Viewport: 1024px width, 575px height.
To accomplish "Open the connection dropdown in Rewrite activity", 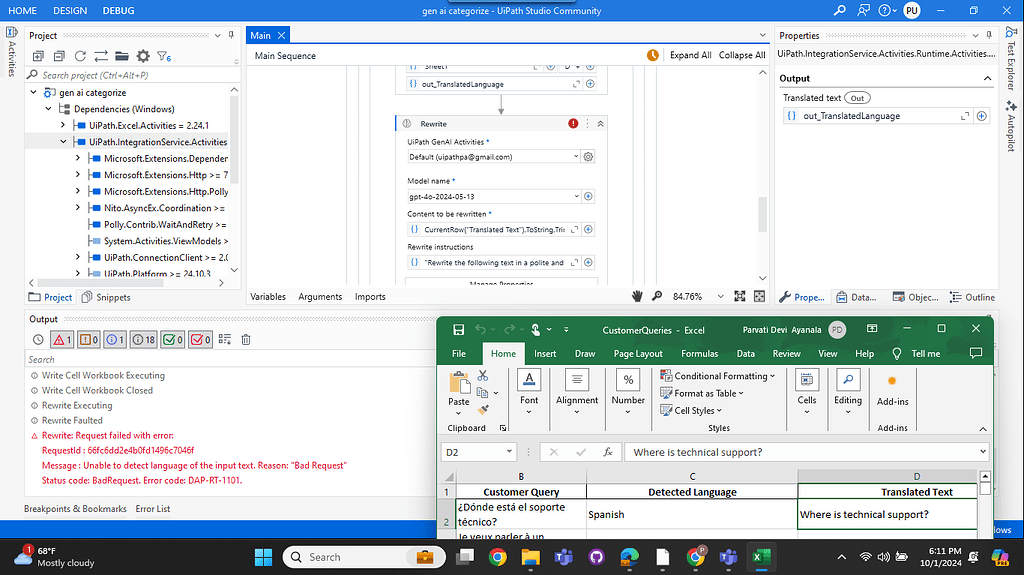I will click(576, 157).
